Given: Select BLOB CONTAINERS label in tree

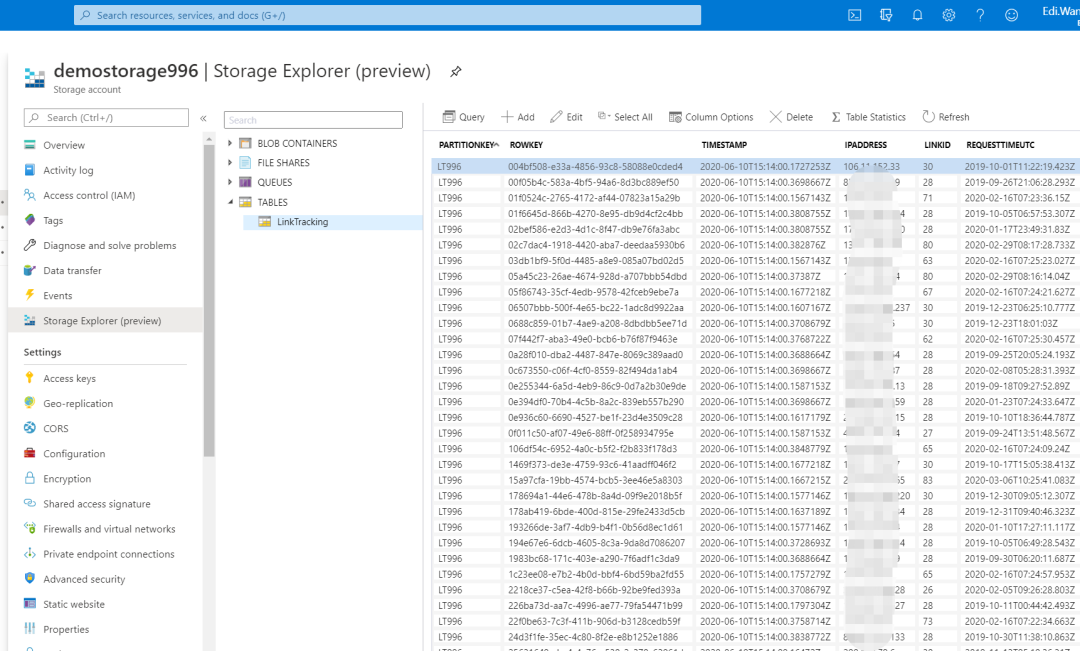Looking at the screenshot, I should (x=297, y=143).
